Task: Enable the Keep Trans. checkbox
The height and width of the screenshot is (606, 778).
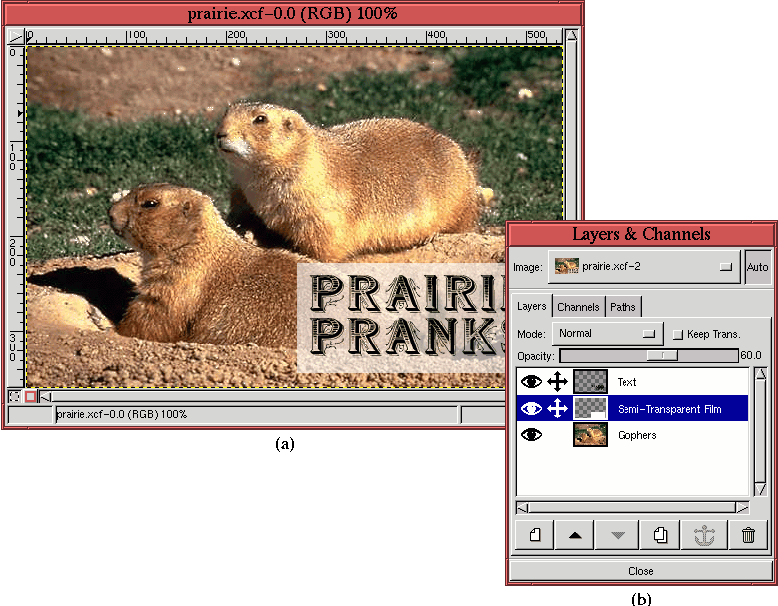Action: point(678,334)
